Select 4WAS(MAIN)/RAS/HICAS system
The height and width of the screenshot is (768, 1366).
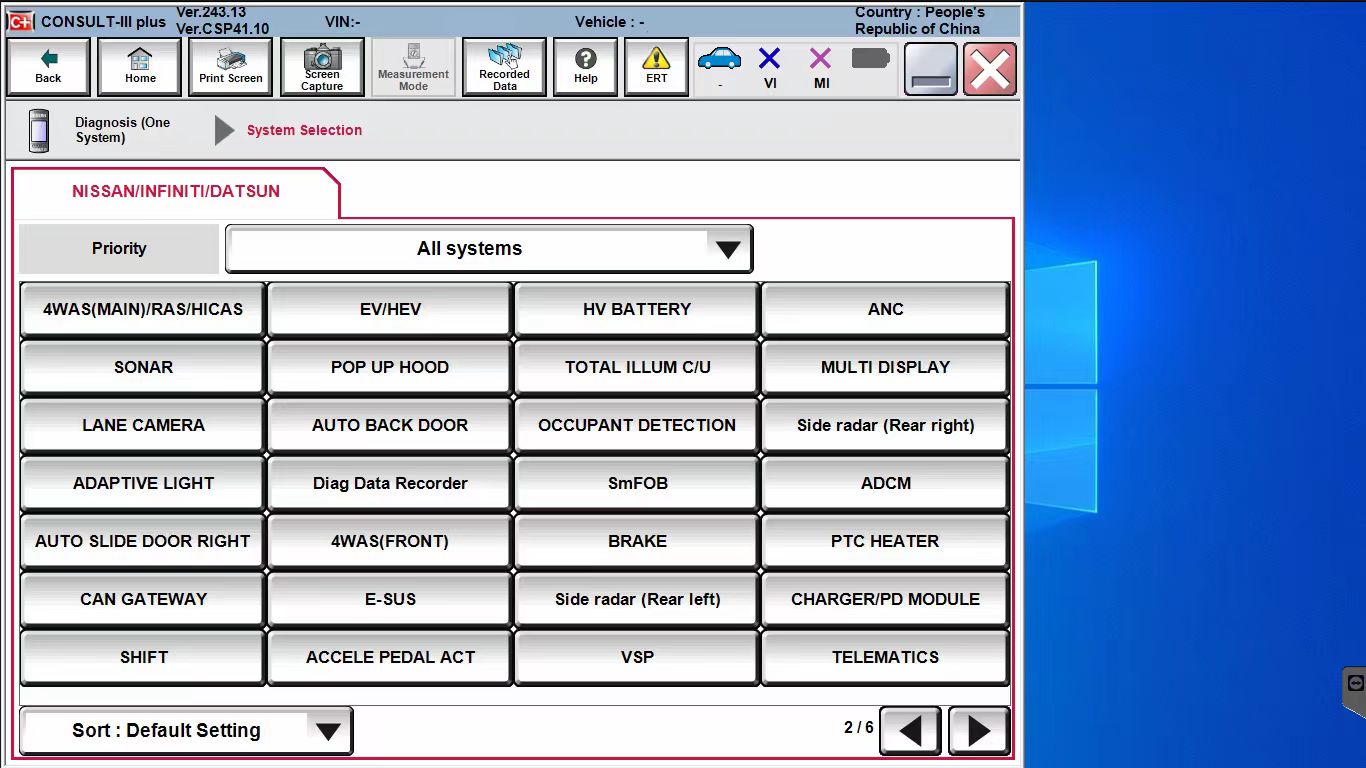pos(143,310)
